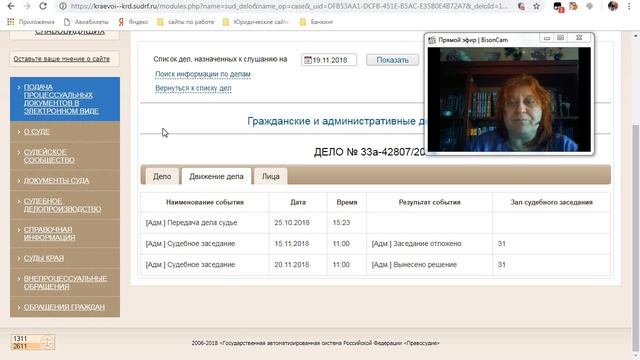
Task: Open Поиск информации по делам link
Action: tap(203, 74)
